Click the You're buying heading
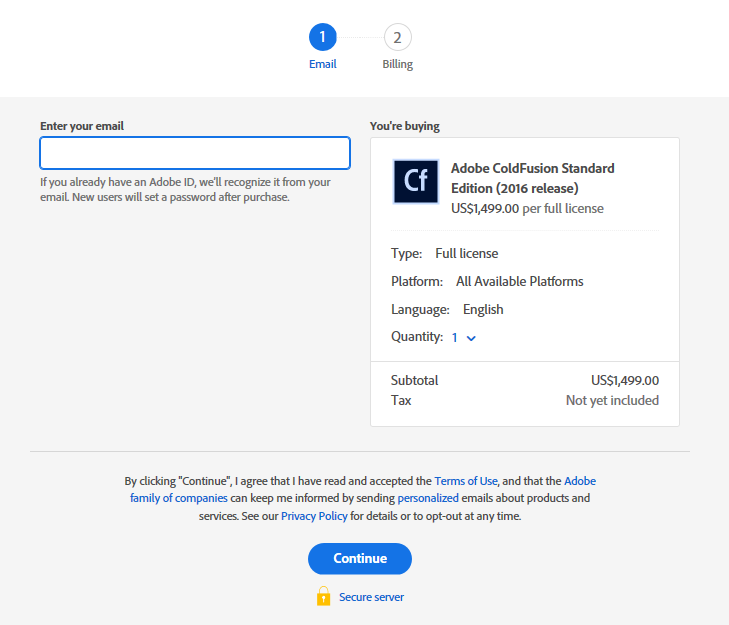This screenshot has width=729, height=625. pos(404,126)
